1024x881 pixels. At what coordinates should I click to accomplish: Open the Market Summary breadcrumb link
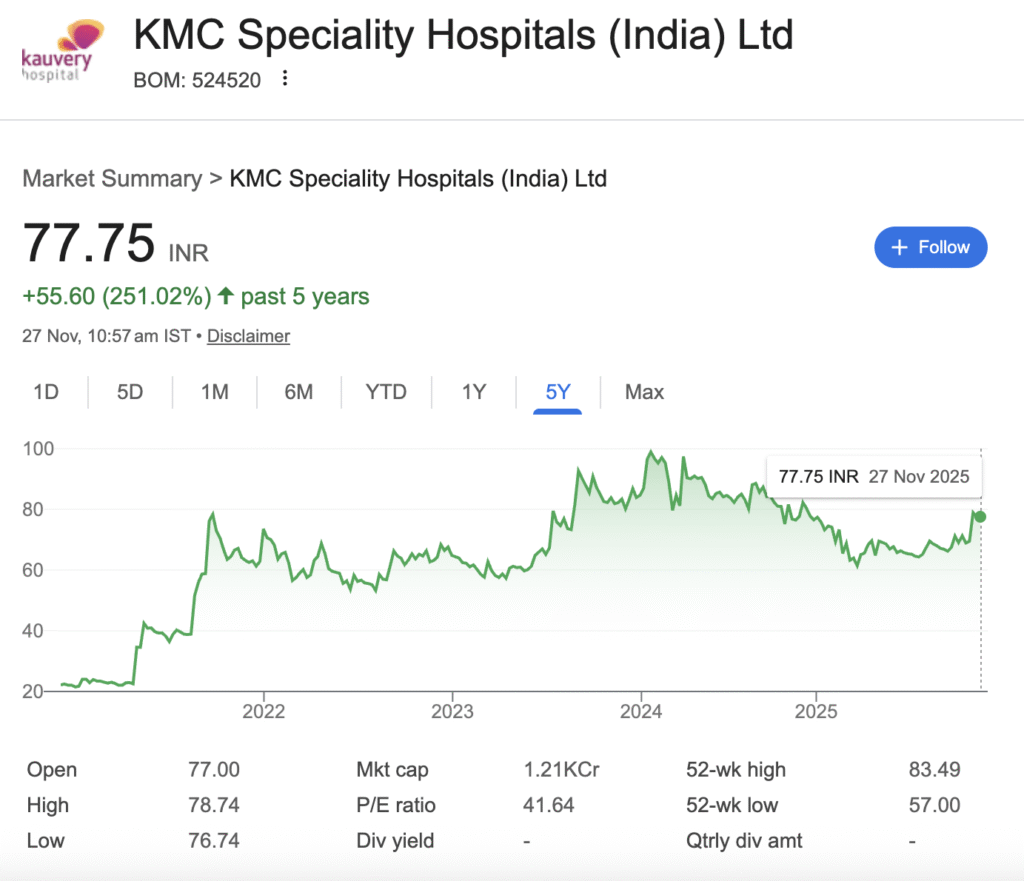click(112, 179)
